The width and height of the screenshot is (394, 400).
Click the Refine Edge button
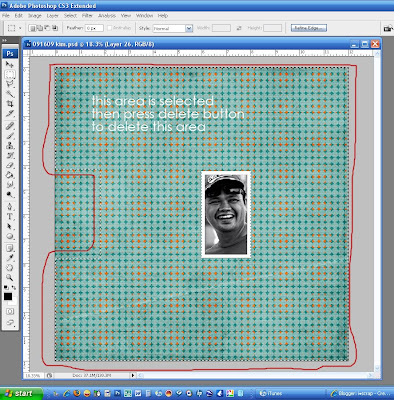tap(309, 28)
